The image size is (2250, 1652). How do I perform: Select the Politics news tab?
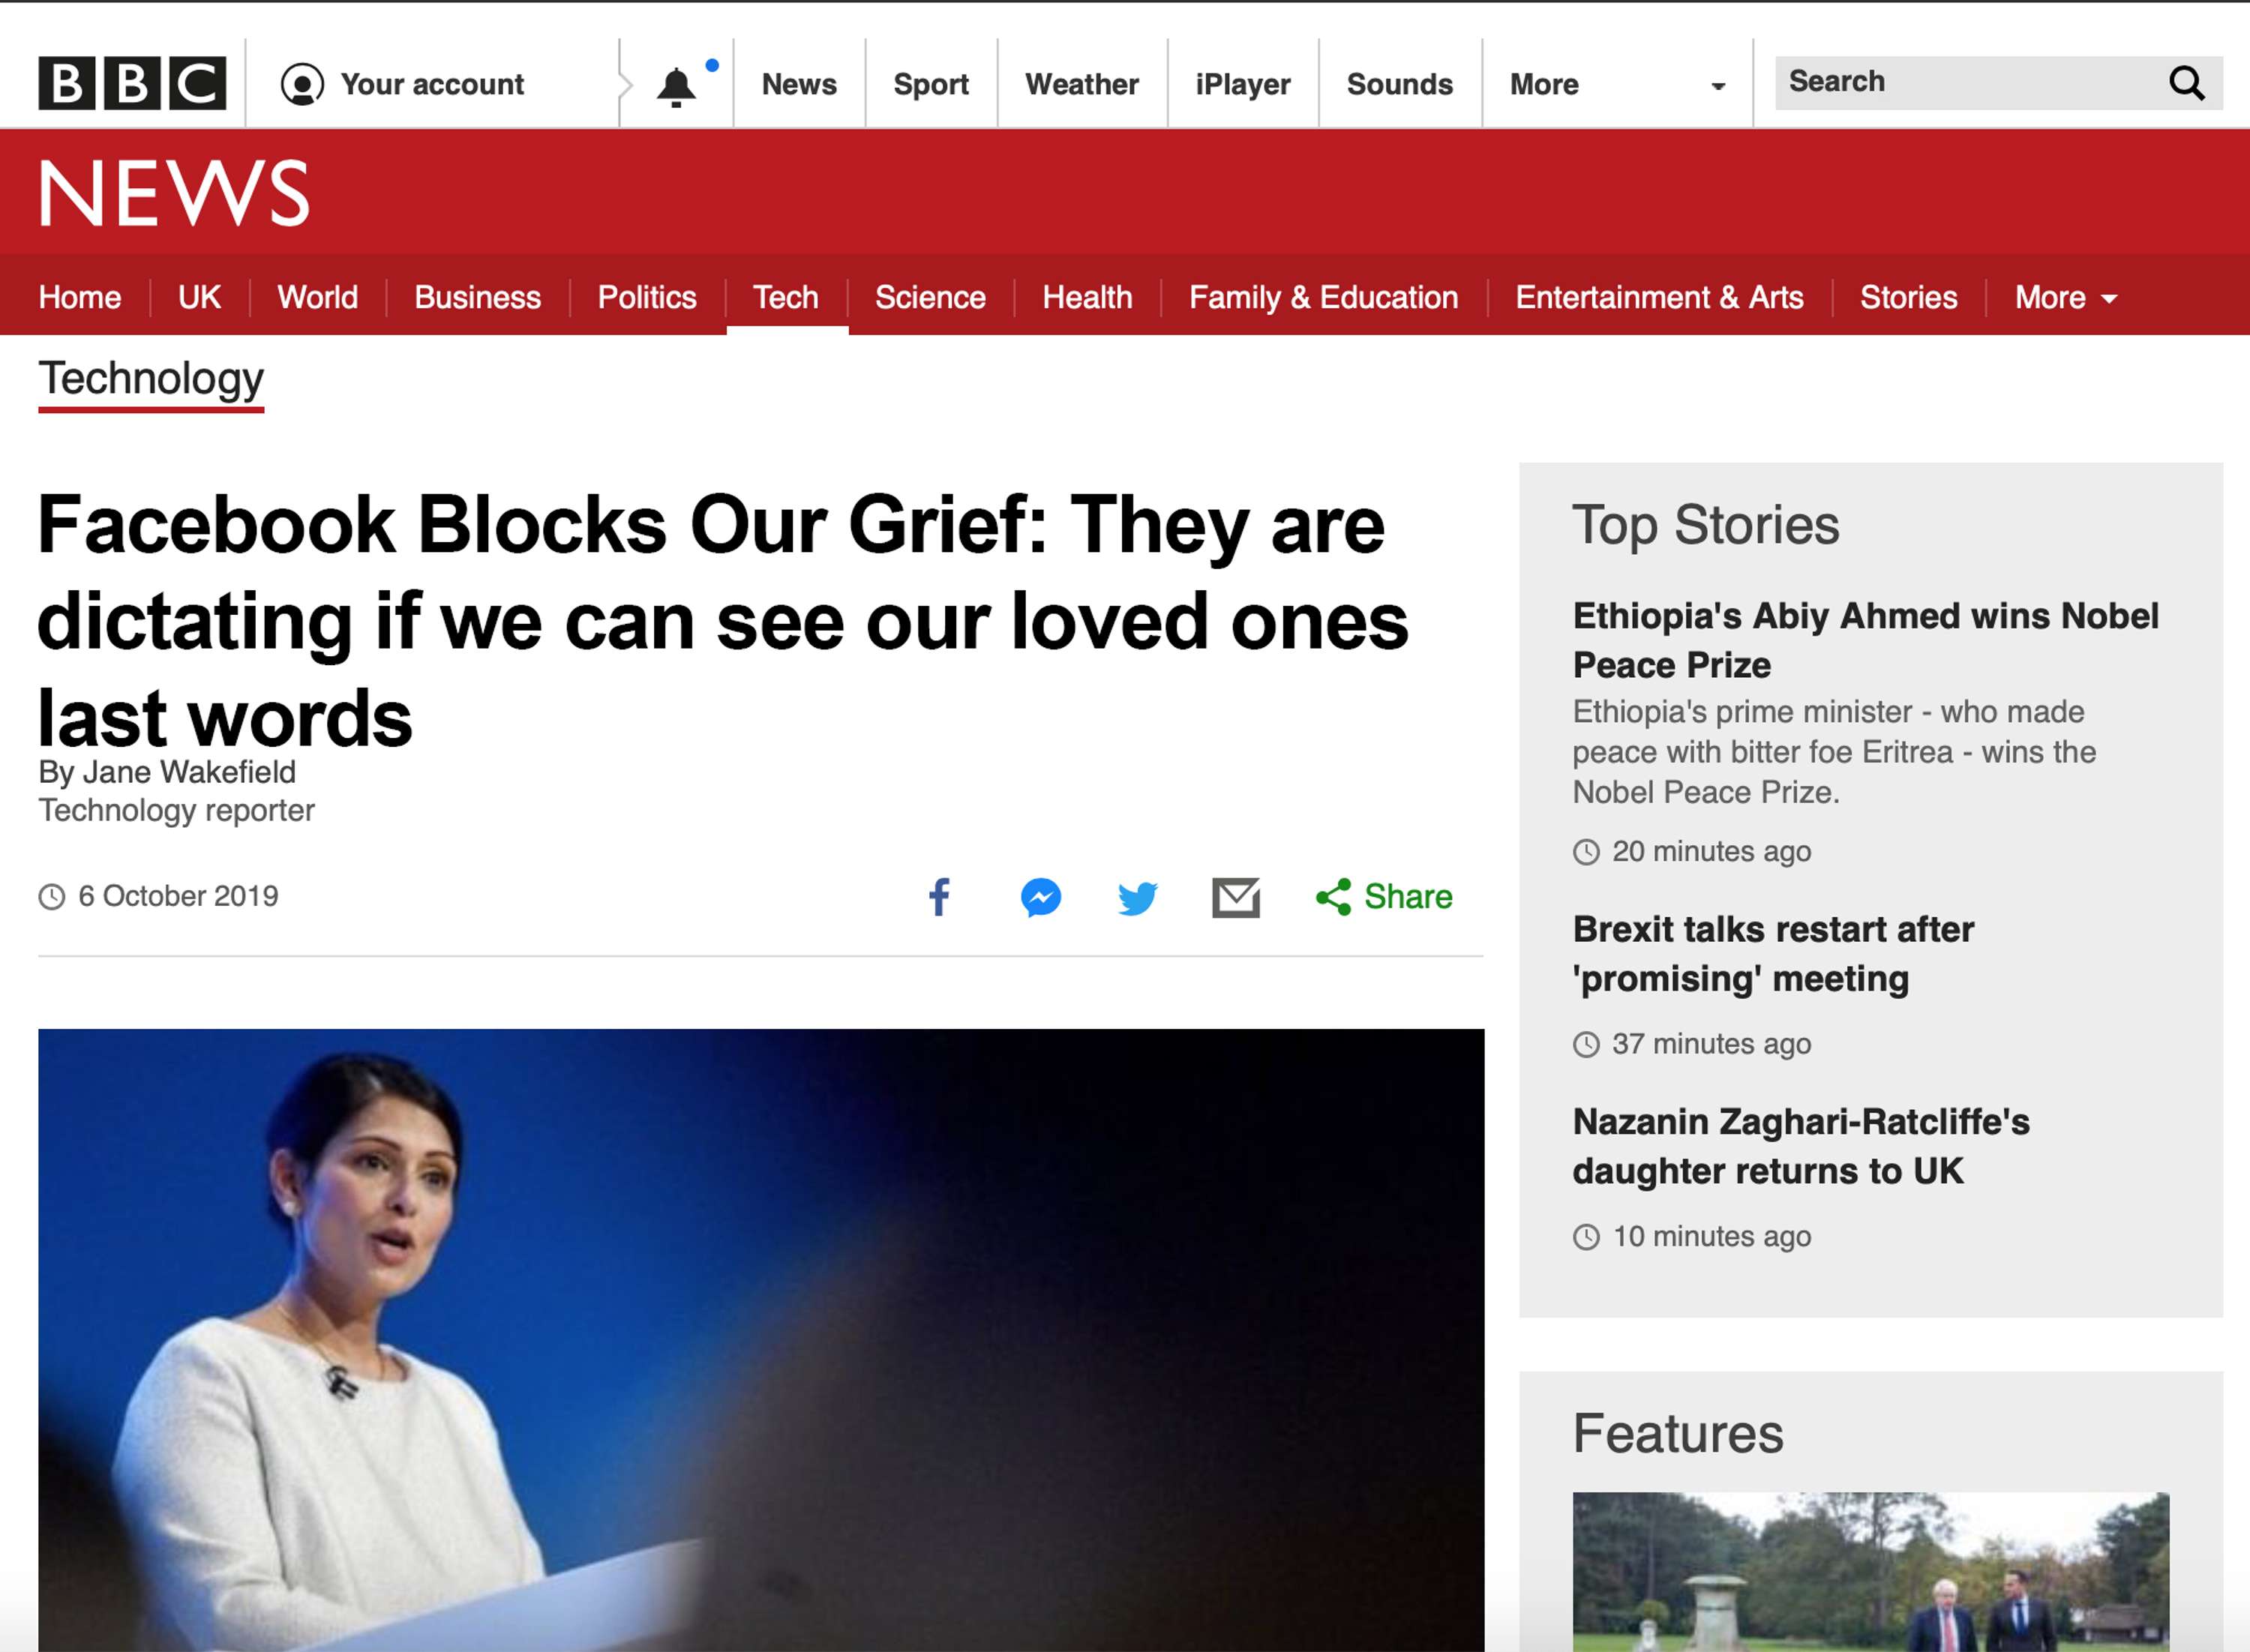pos(647,297)
